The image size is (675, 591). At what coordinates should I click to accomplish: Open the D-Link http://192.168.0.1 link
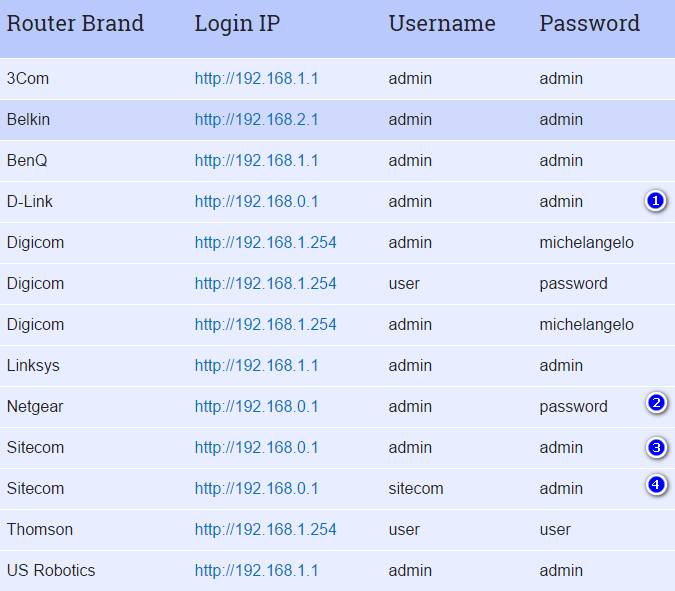[x=257, y=201]
